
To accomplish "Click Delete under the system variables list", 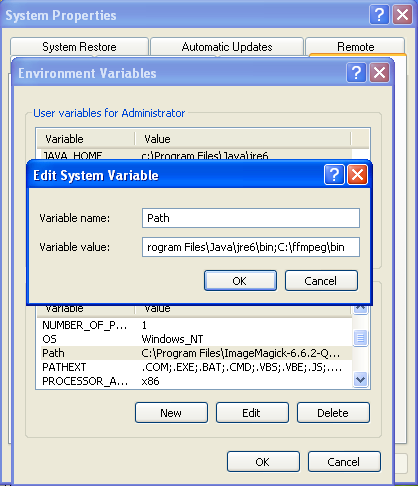I will coord(333,413).
